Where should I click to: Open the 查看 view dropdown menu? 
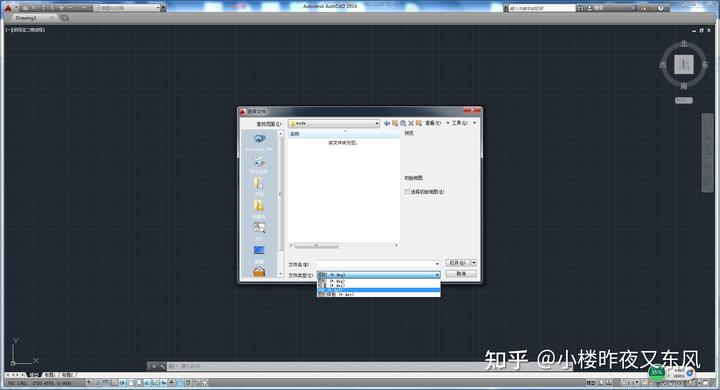436,123
